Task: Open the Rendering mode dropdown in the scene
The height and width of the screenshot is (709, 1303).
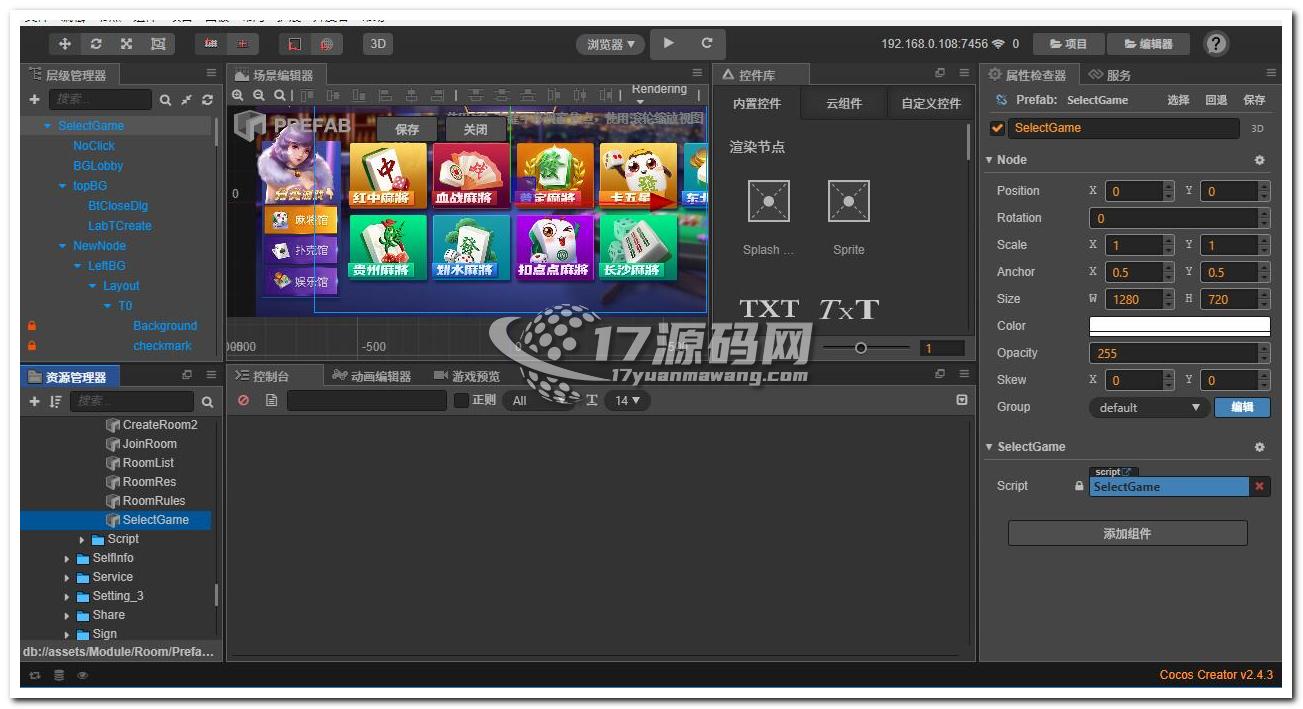Action: click(659, 94)
